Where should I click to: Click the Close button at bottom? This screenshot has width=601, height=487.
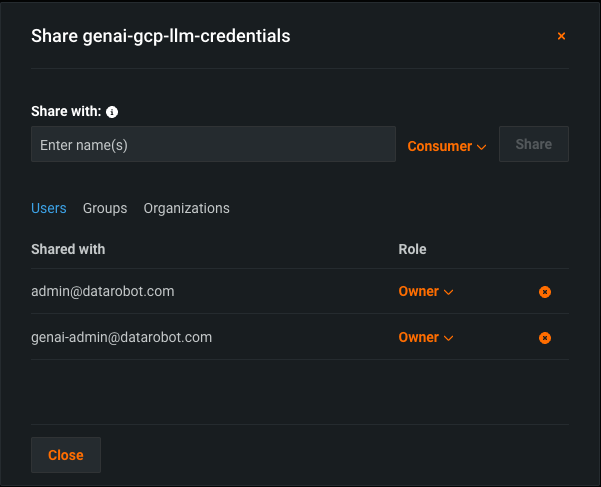coord(66,455)
